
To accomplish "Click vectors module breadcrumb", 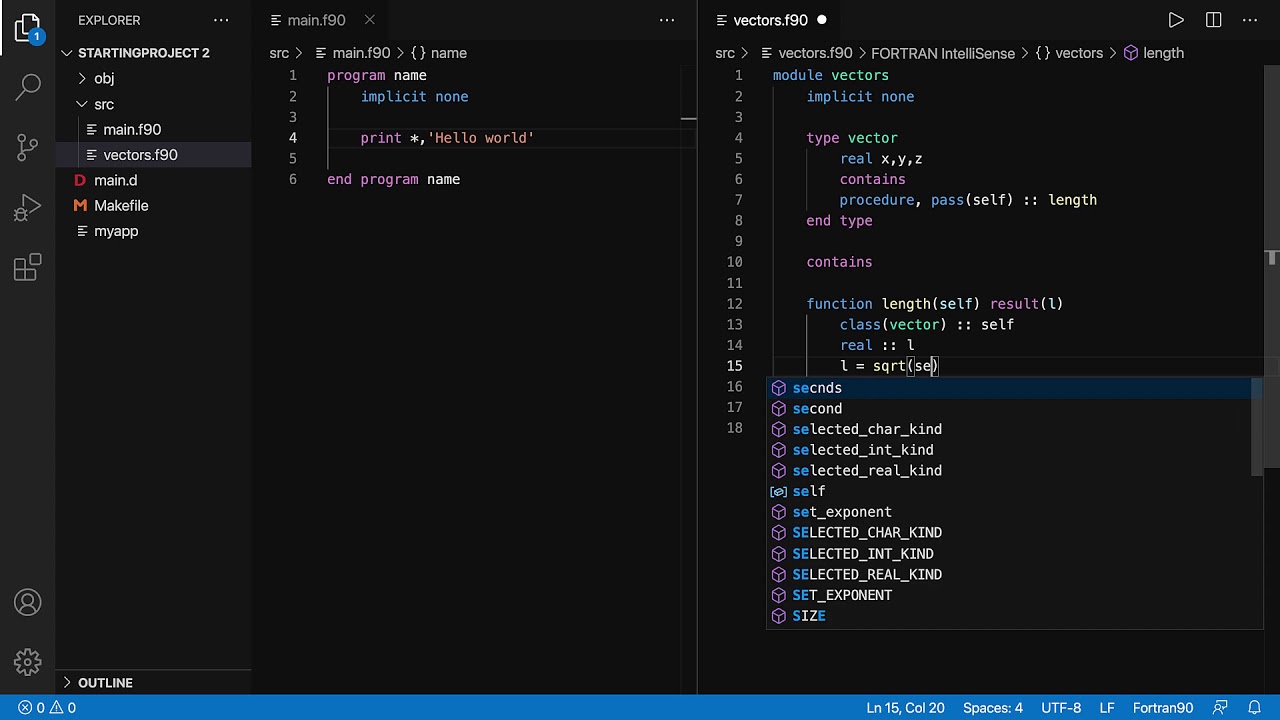I will pyautogui.click(x=1069, y=53).
